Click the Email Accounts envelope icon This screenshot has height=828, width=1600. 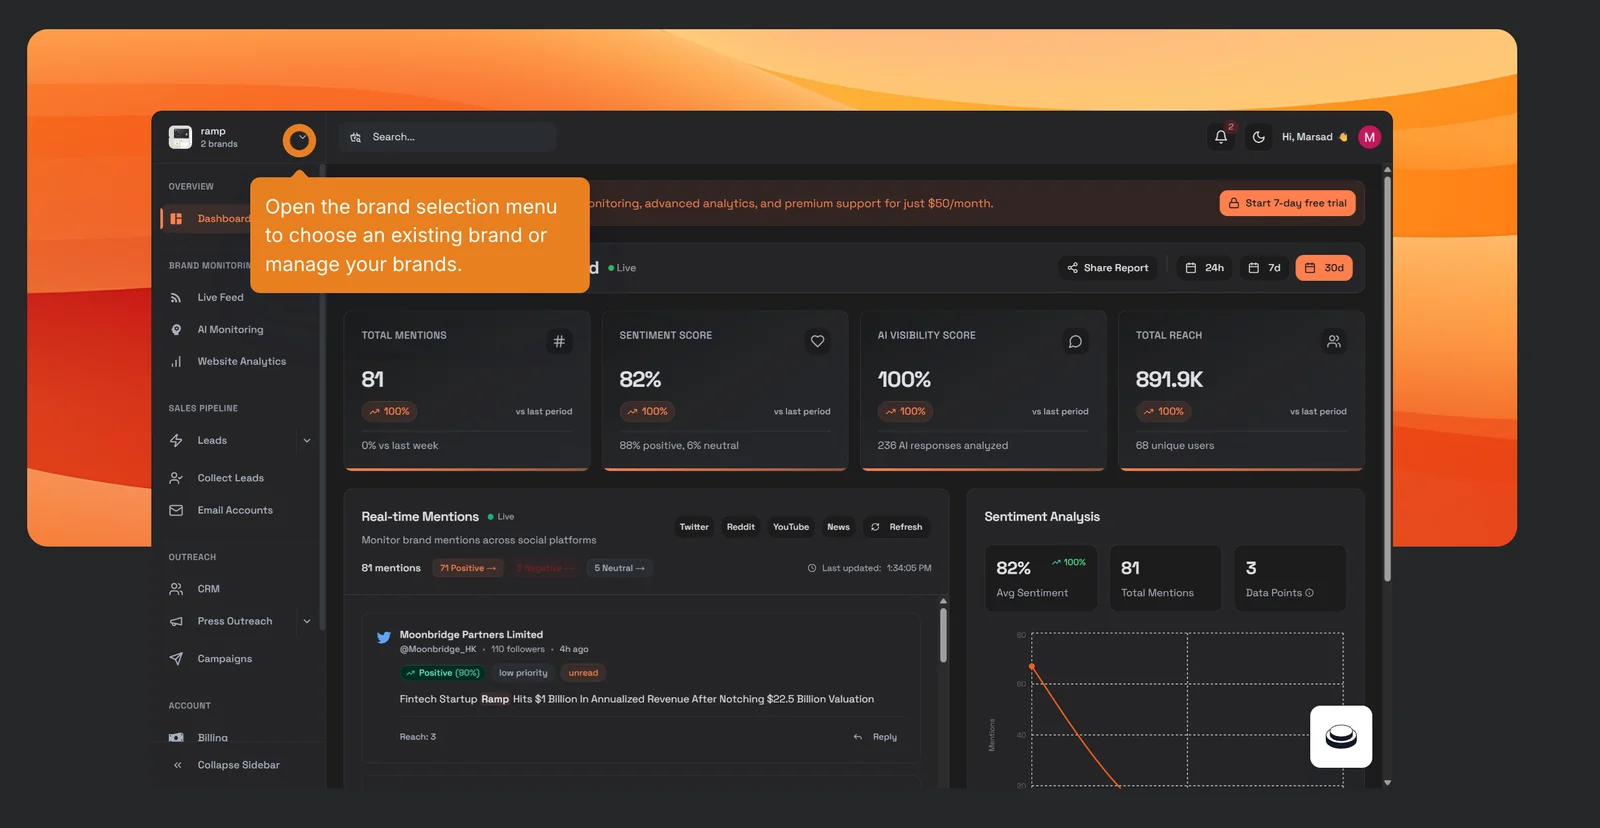click(176, 511)
